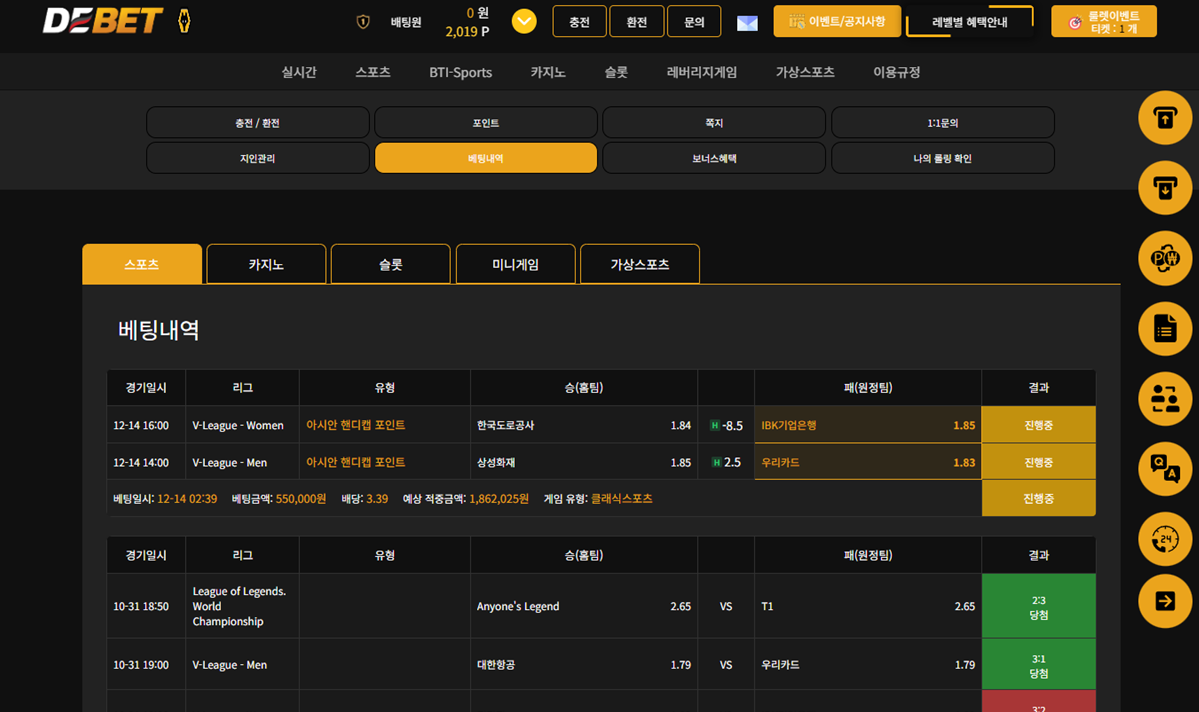
Task: Open BTI-Sports in the main navigation
Action: [460, 72]
